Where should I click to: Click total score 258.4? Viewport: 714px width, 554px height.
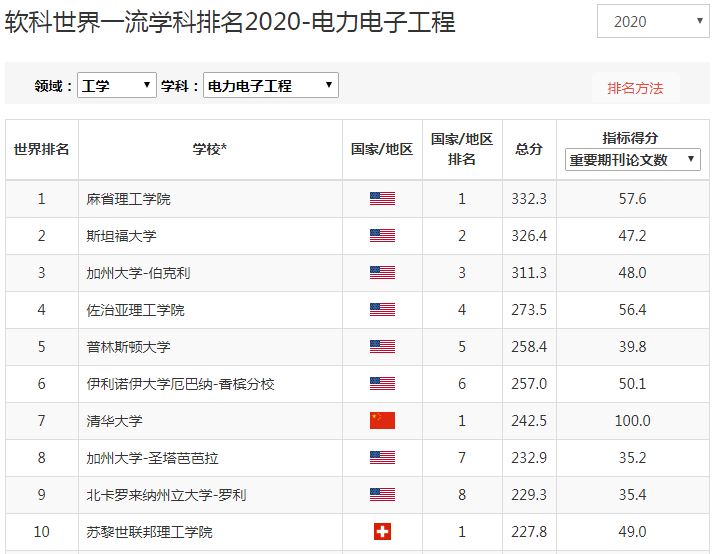tap(529, 347)
